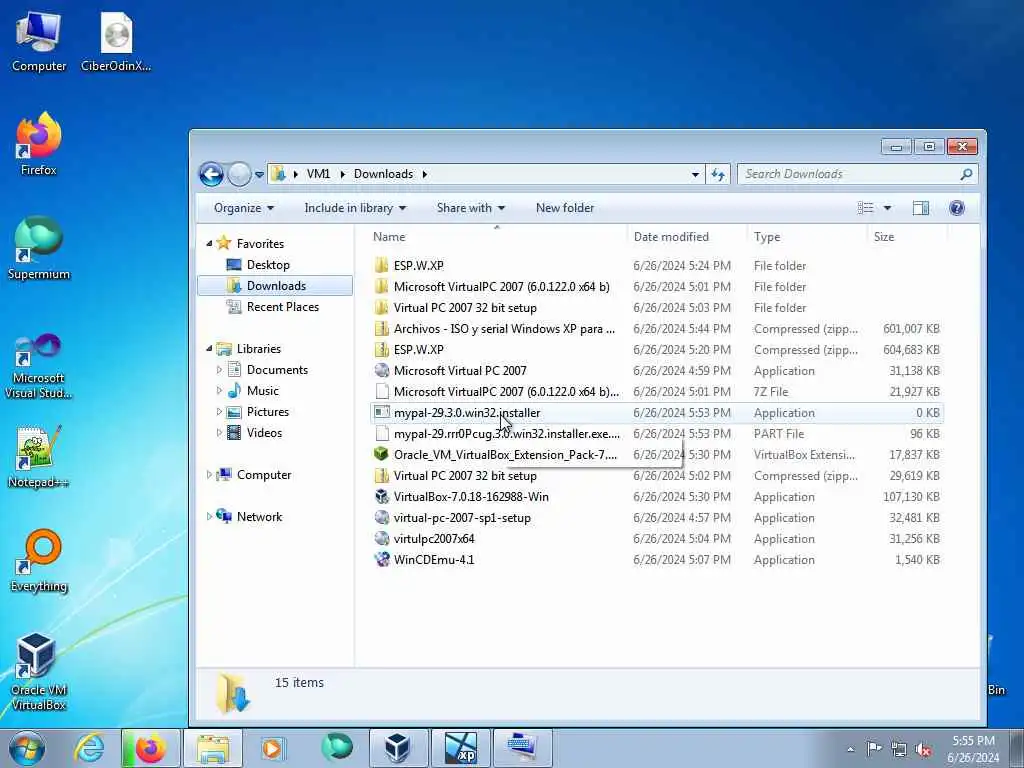This screenshot has width=1024, height=768.
Task: Click the Windows Explorer taskbar button
Action: pos(212,748)
